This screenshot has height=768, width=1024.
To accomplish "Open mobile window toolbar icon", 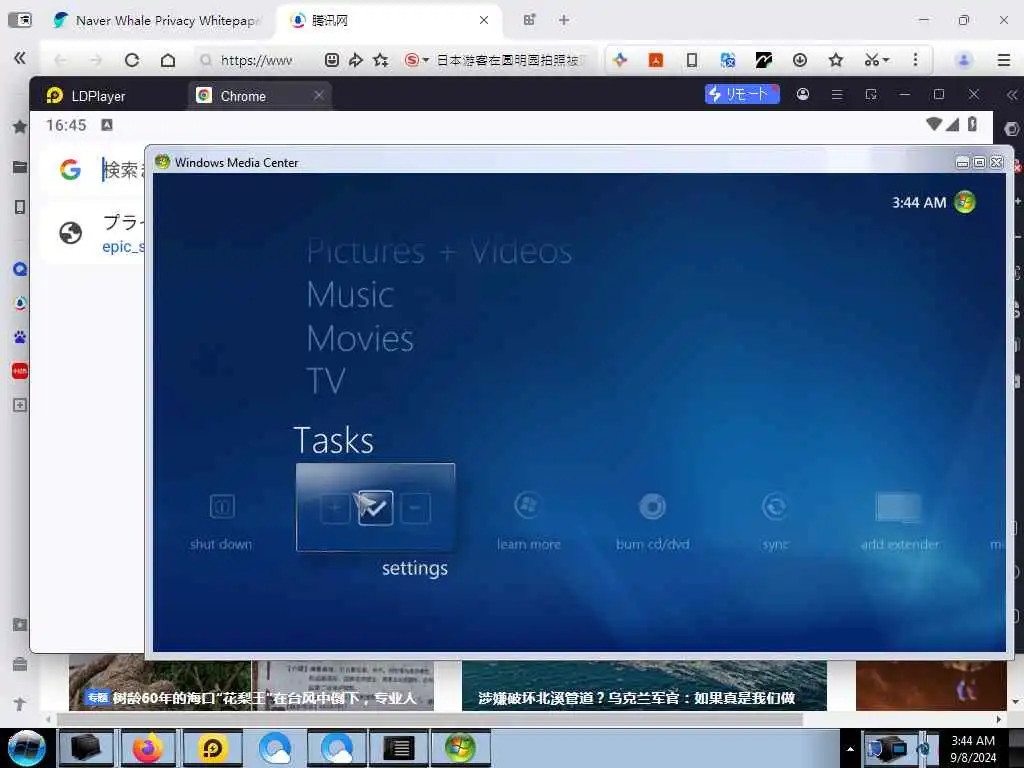I will (692, 60).
